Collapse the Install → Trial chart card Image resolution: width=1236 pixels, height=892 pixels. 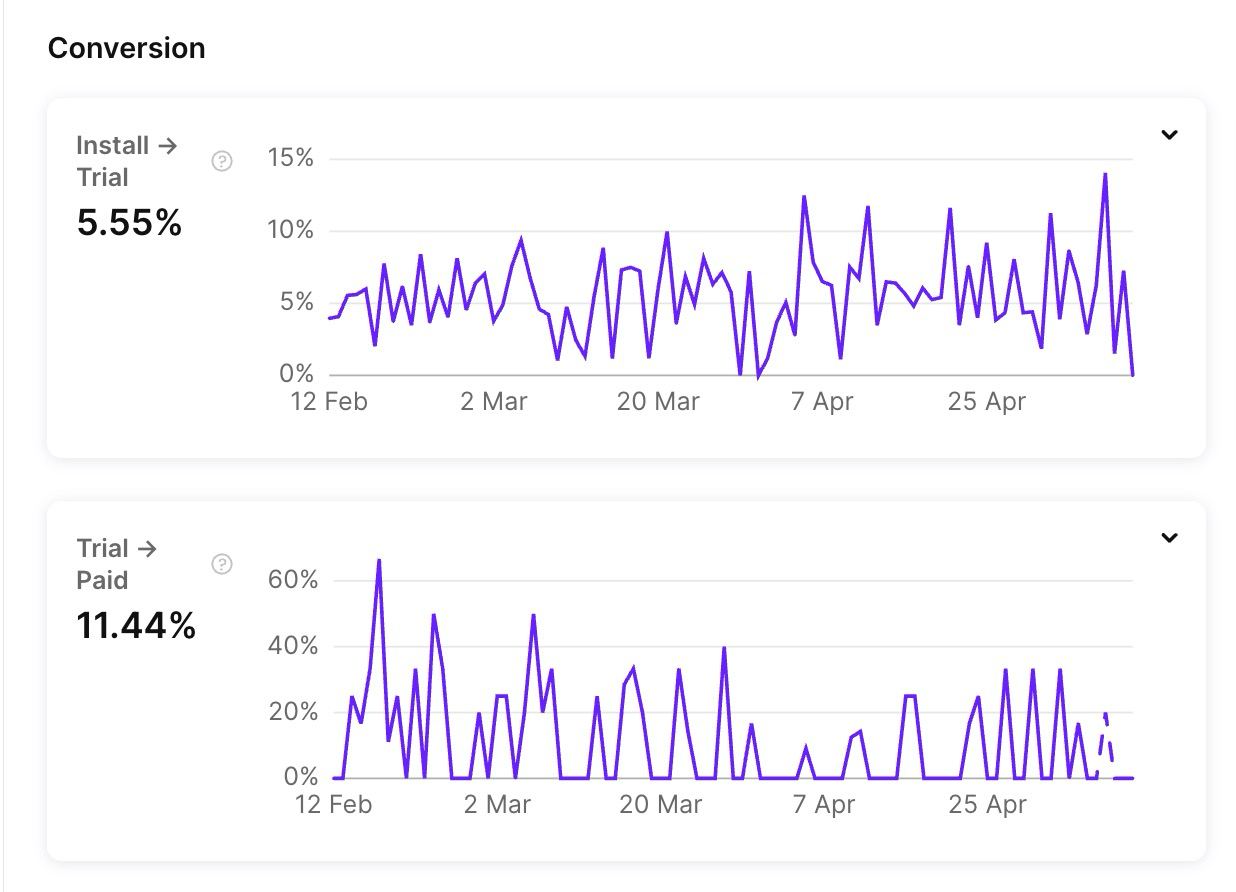[1169, 135]
